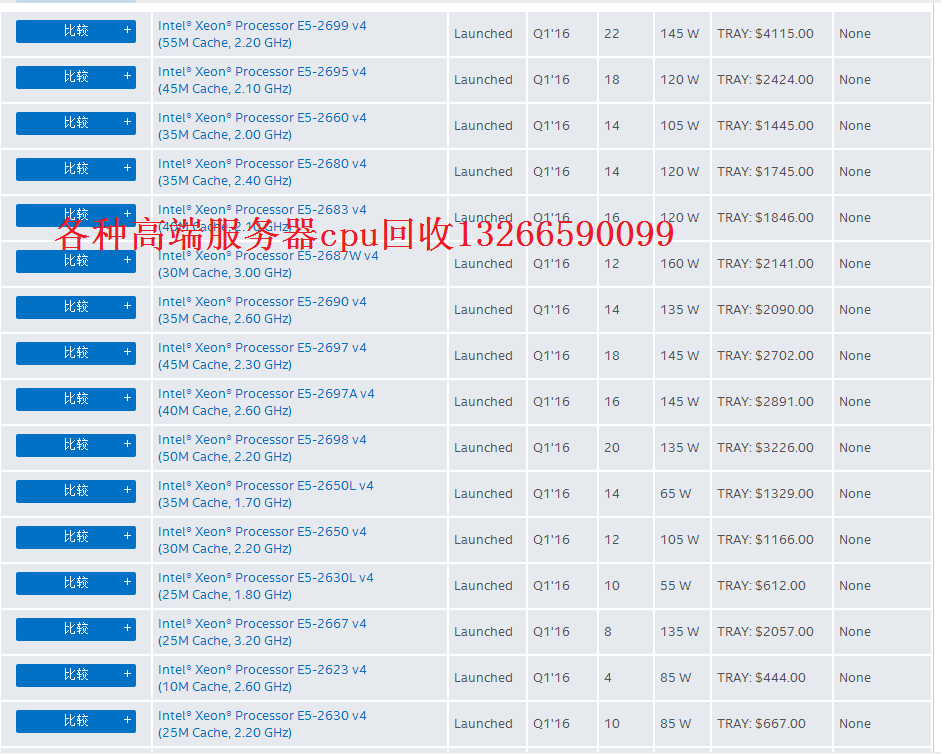The image size is (947, 754).
Task: Select the price TRAY: $612.00
Action: [761, 585]
